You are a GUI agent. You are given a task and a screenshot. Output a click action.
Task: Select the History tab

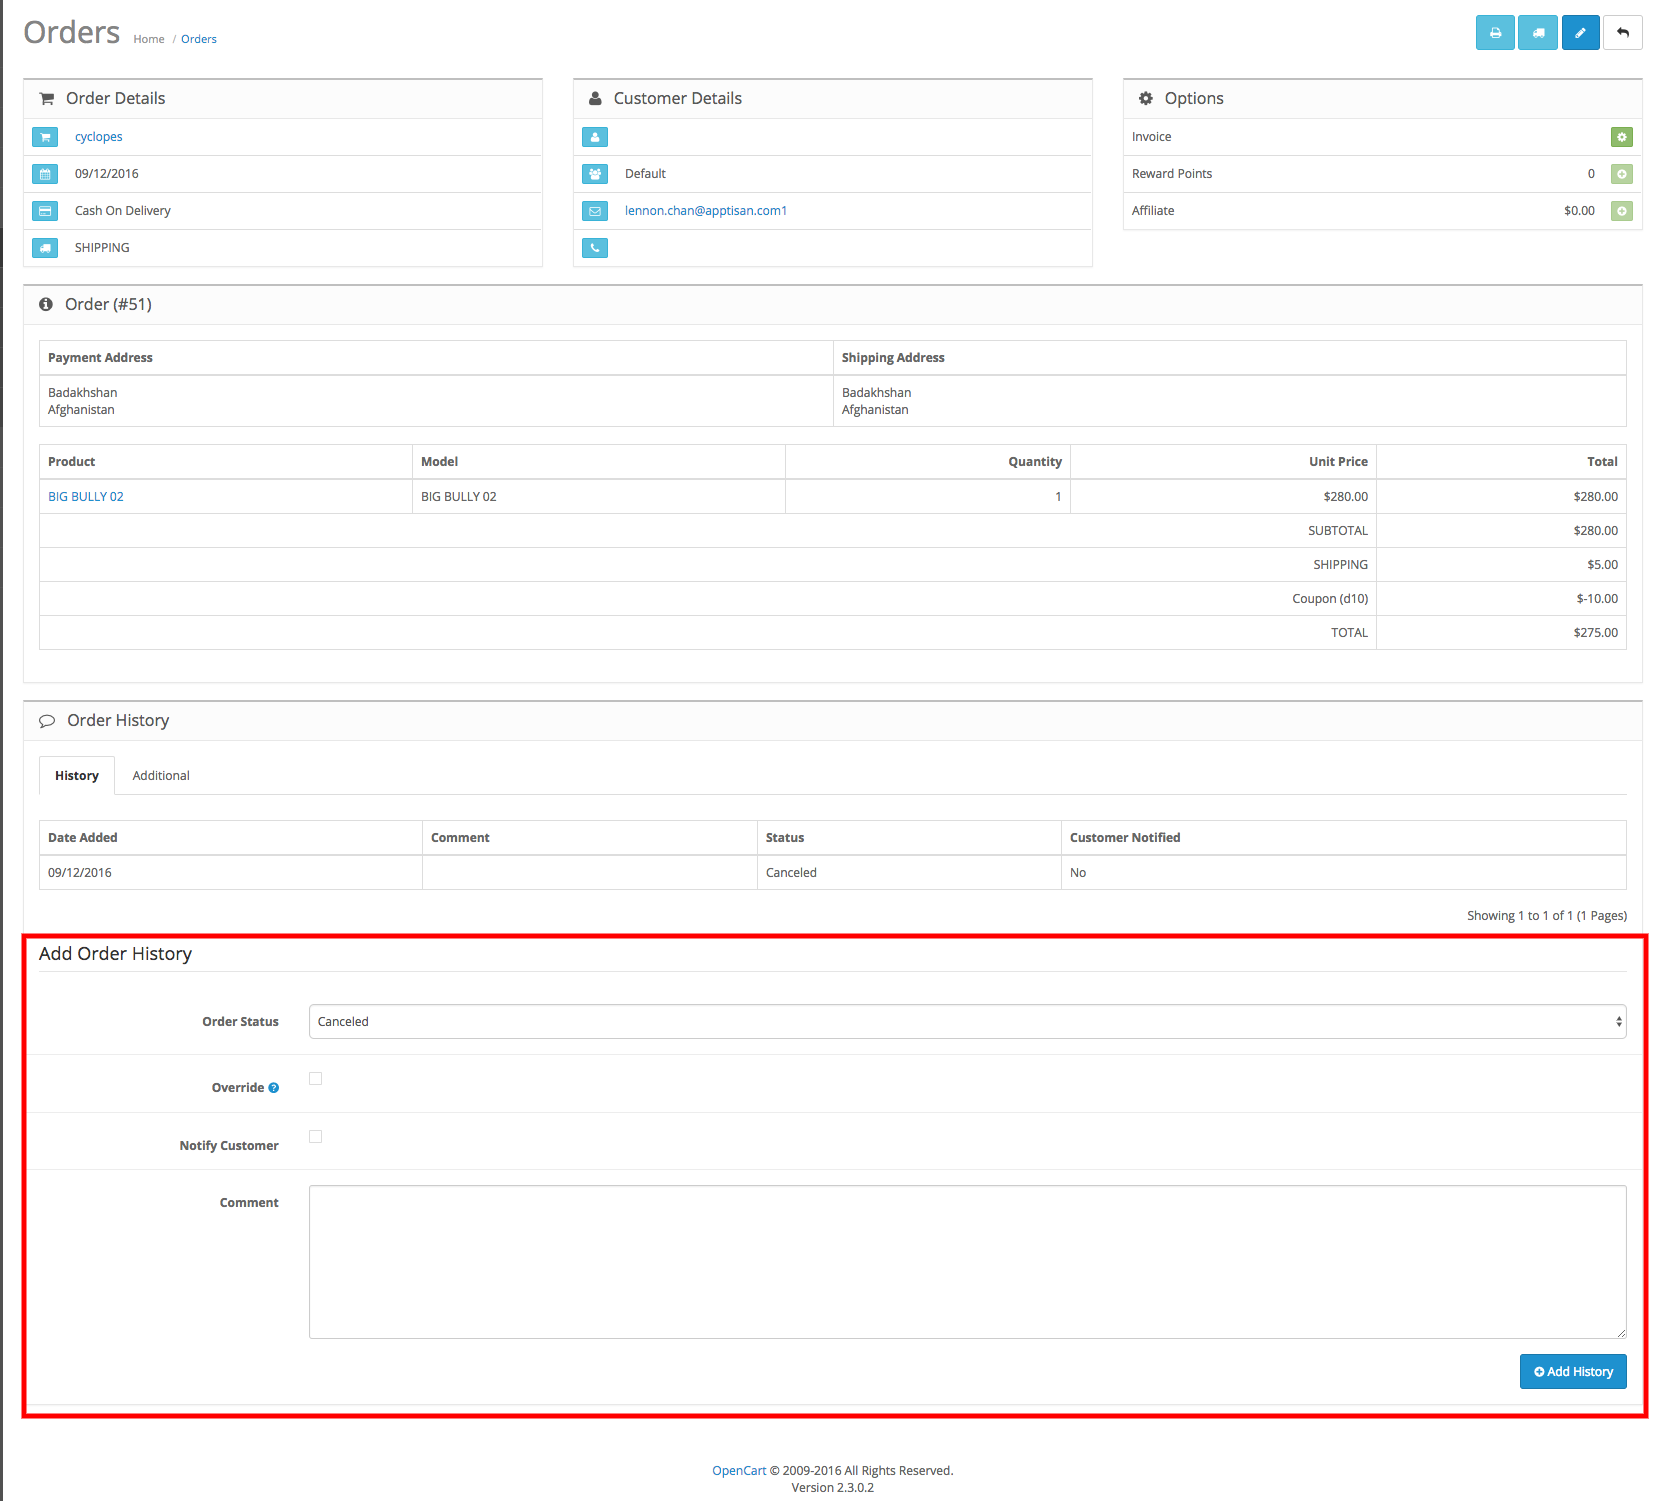pyautogui.click(x=77, y=776)
